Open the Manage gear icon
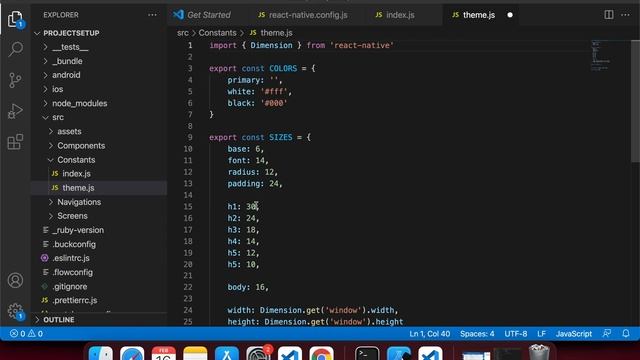Image resolution: width=640 pixels, height=360 pixels. pyautogui.click(x=15, y=311)
